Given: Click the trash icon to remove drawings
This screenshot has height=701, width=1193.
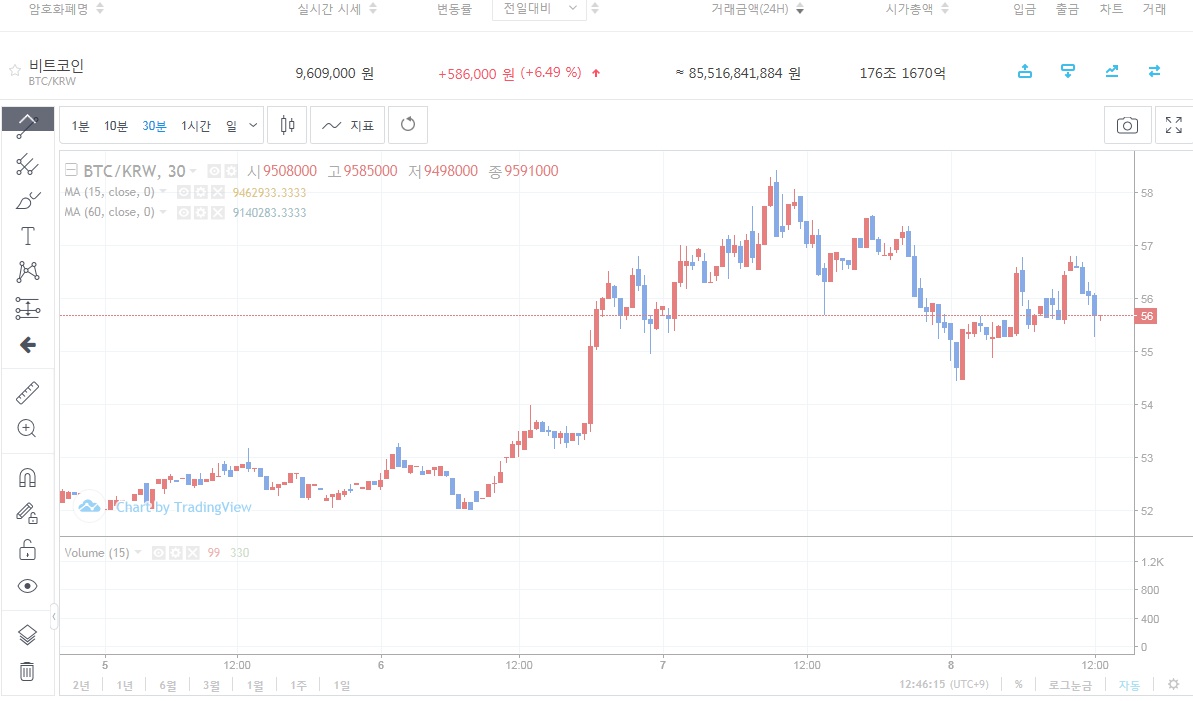Looking at the screenshot, I should tap(27, 671).
